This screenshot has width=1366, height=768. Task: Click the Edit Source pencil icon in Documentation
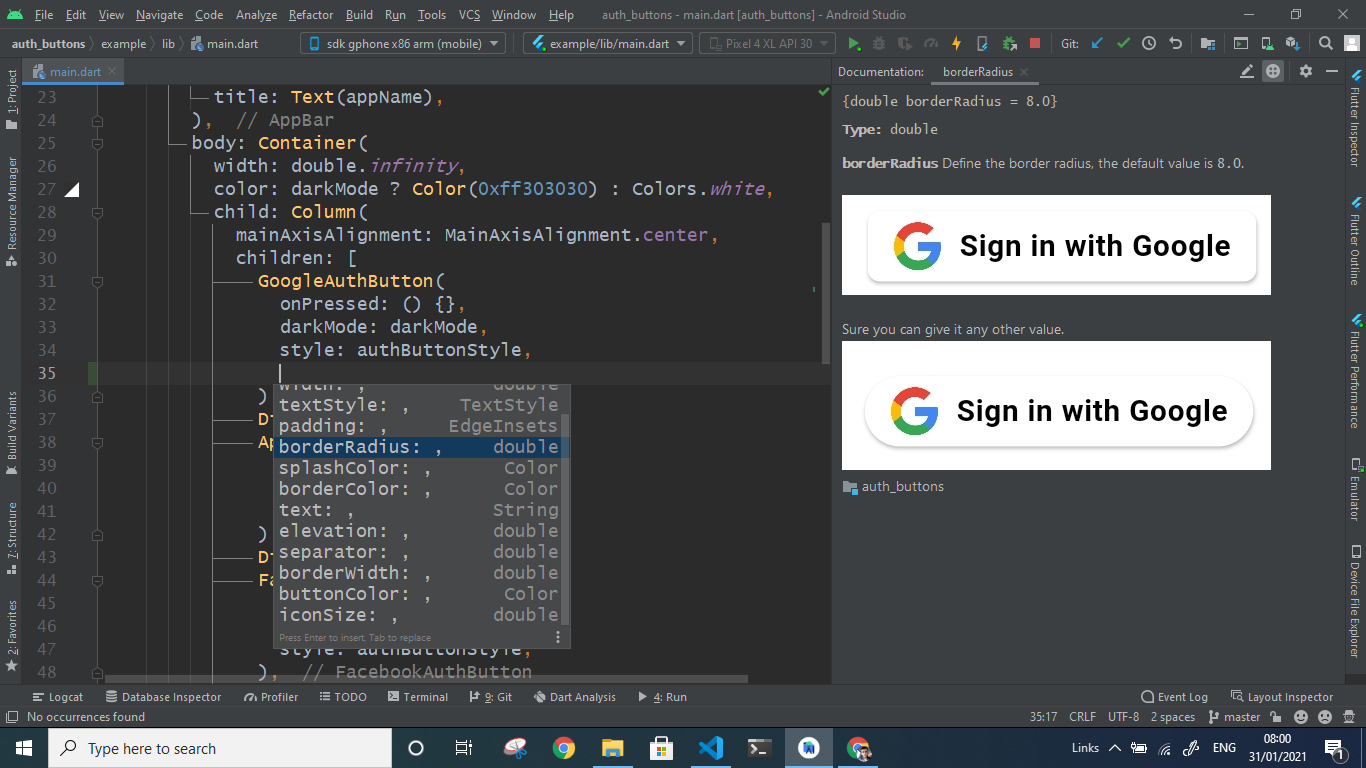click(1247, 71)
